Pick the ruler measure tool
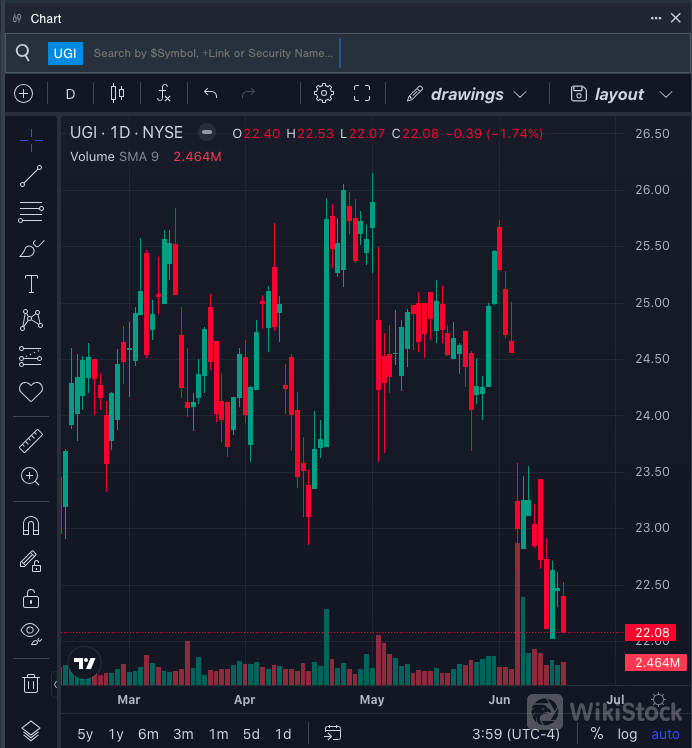The image size is (692, 748). coord(31,441)
